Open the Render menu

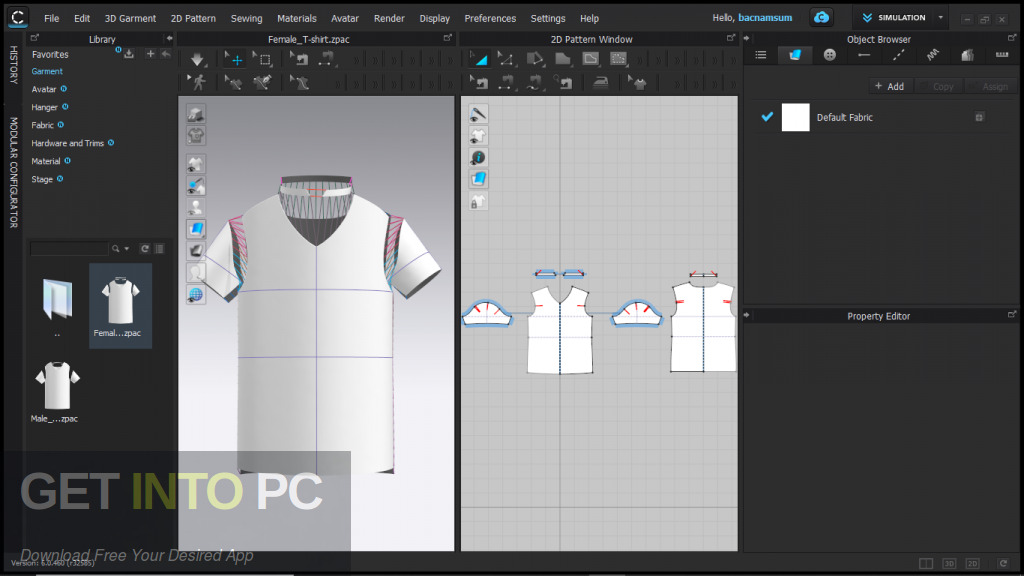pos(389,18)
